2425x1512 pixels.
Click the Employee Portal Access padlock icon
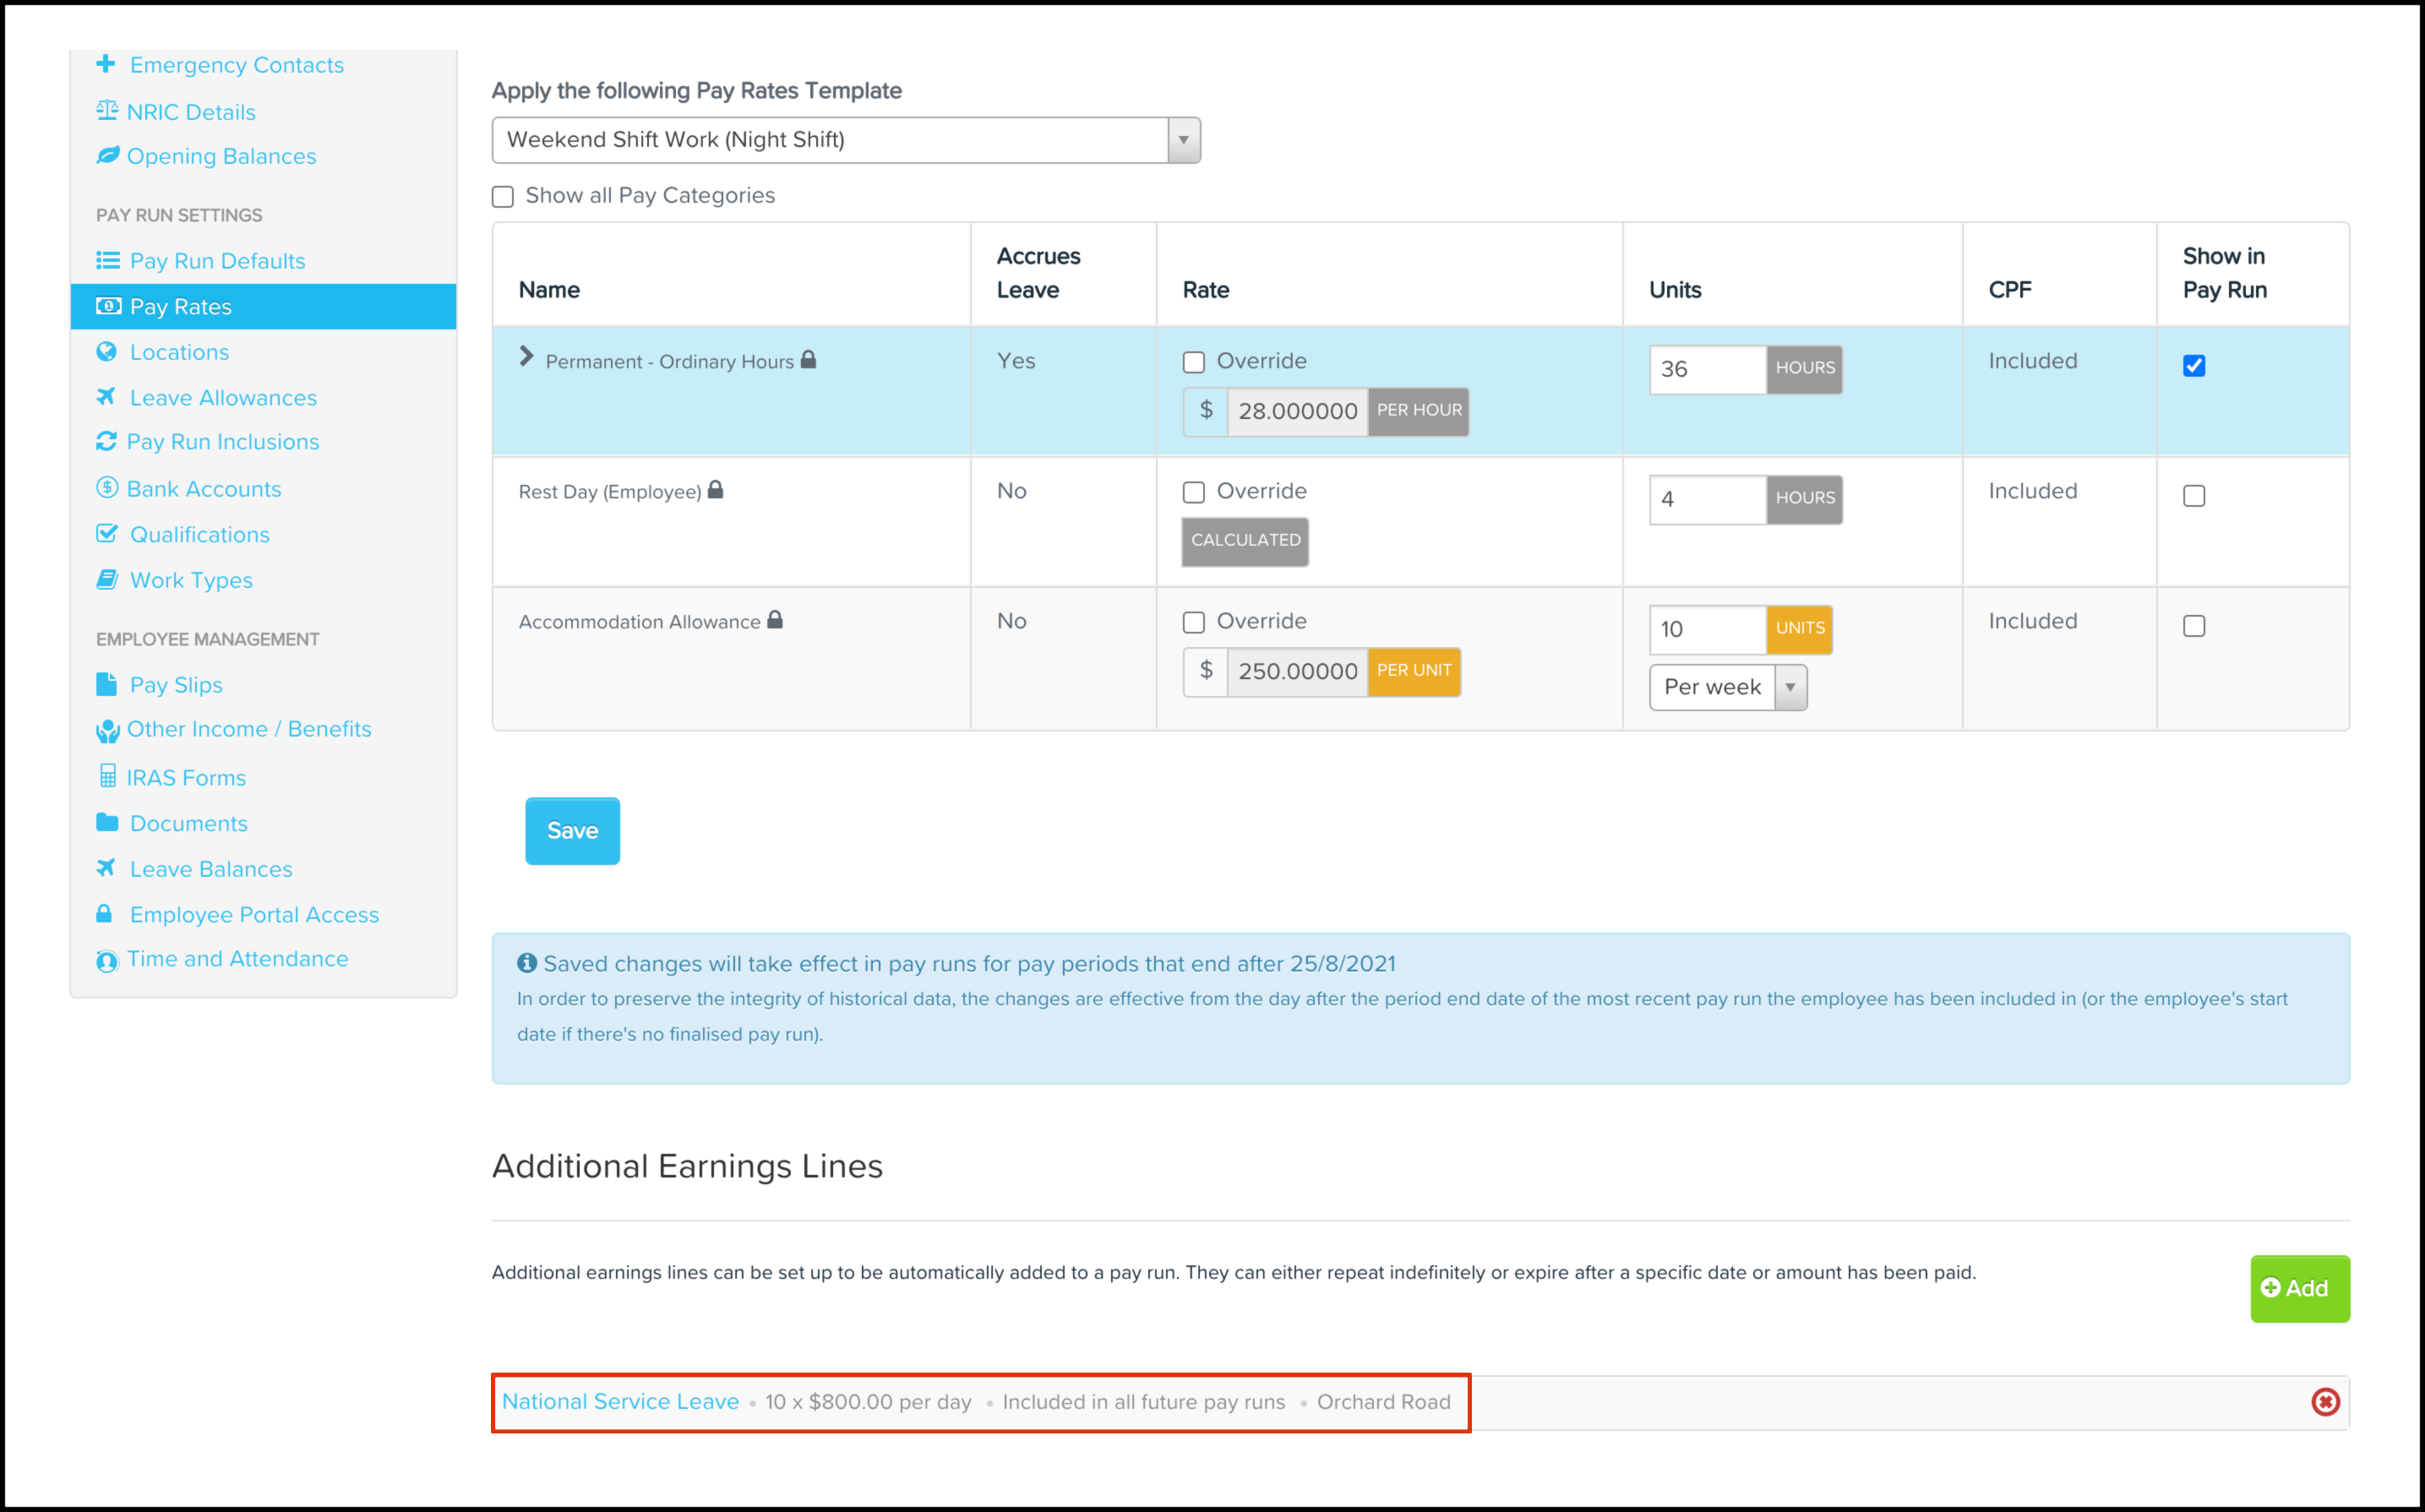(104, 914)
